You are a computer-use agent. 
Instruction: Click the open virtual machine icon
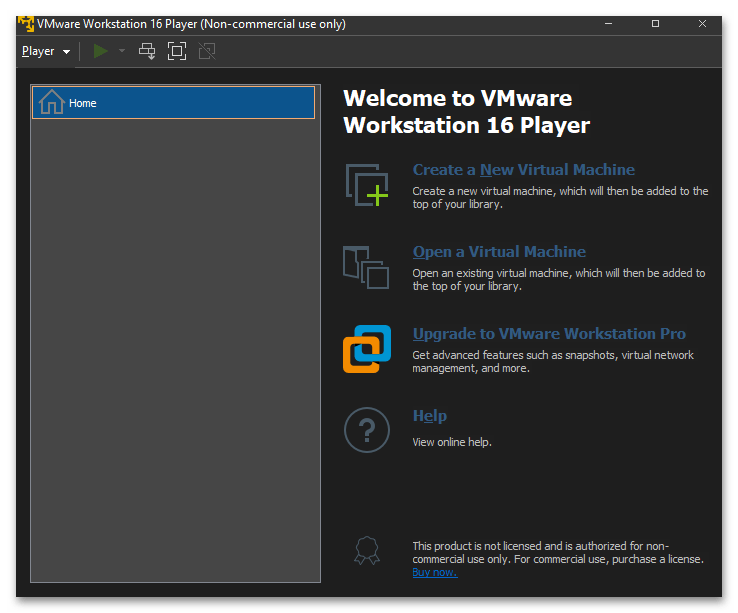click(x=366, y=267)
